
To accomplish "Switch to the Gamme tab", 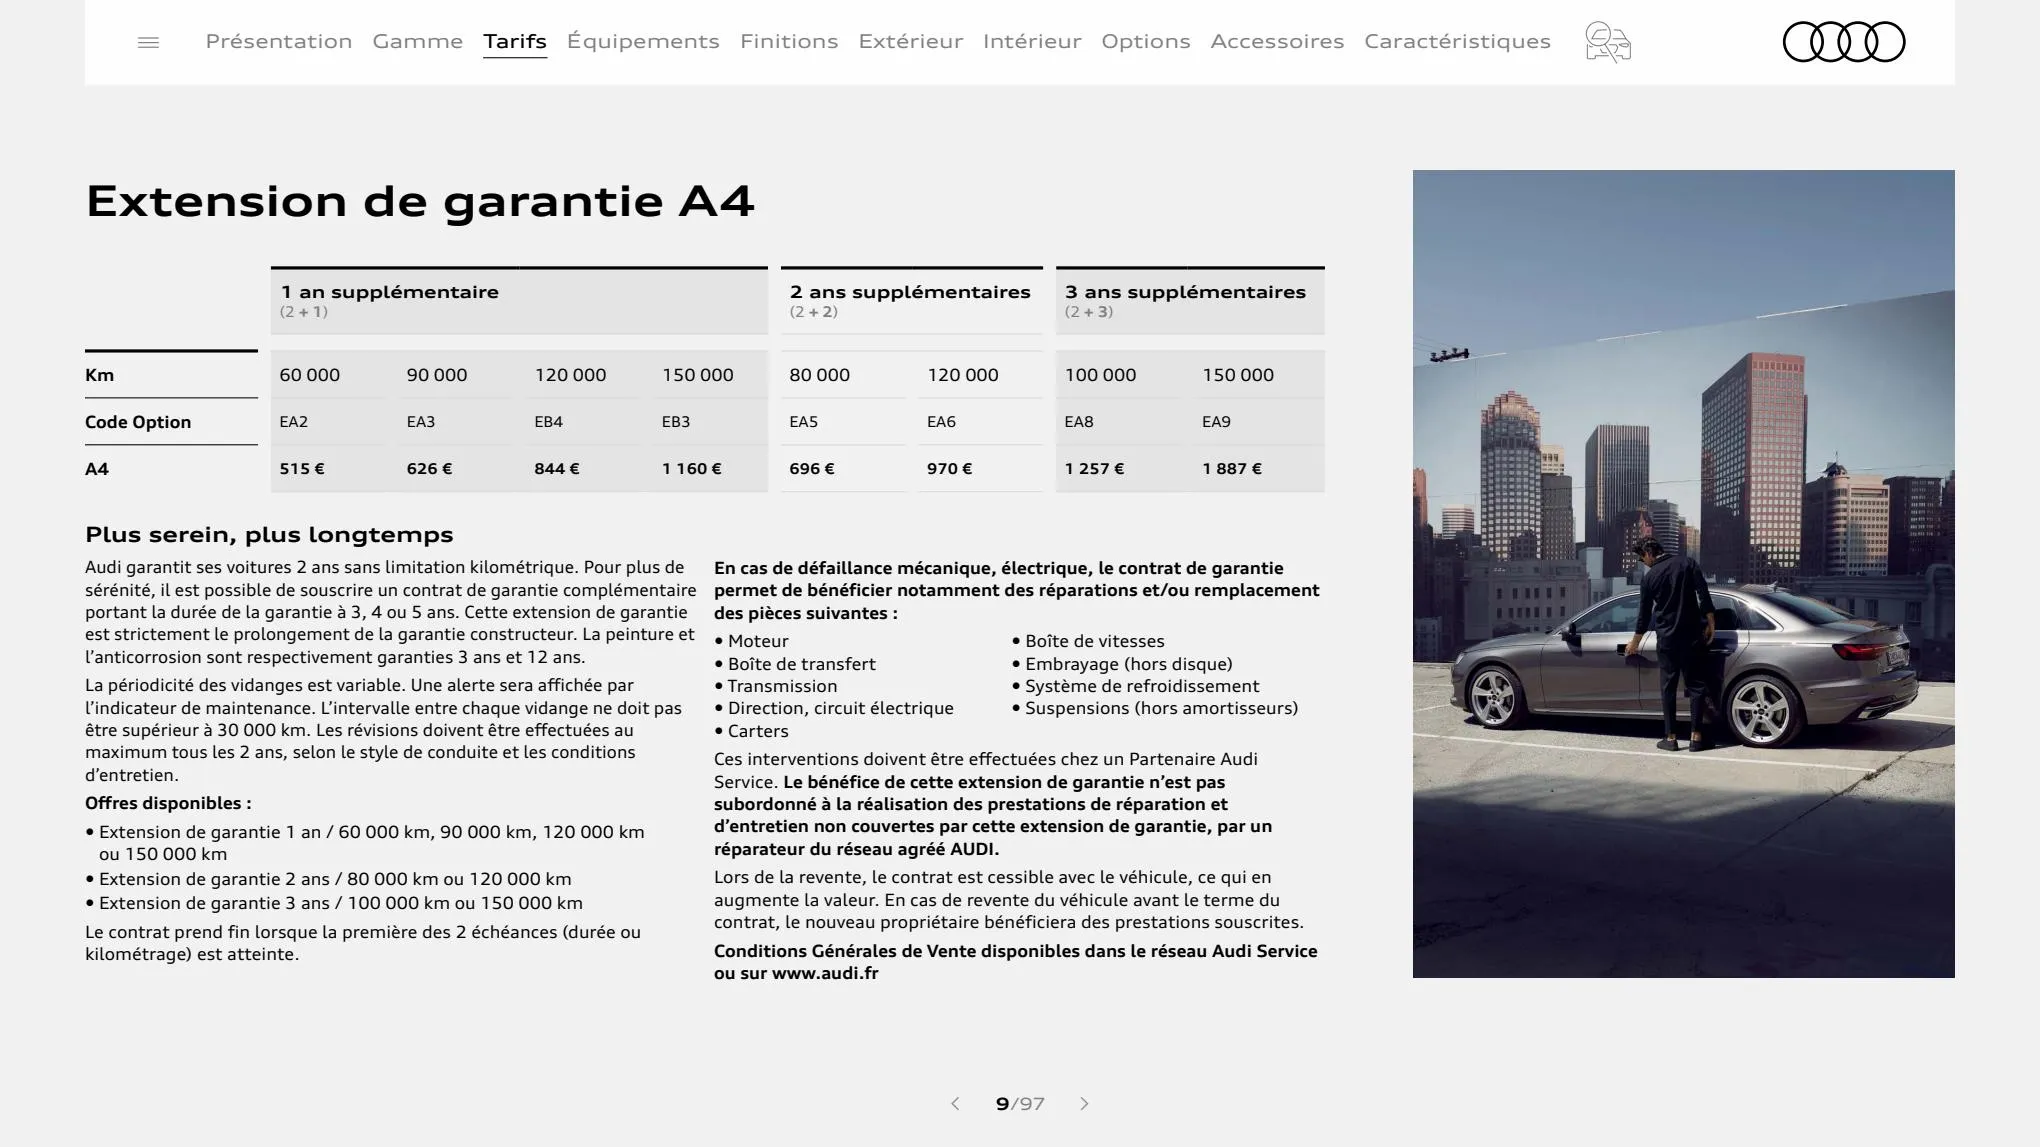I will pos(418,41).
